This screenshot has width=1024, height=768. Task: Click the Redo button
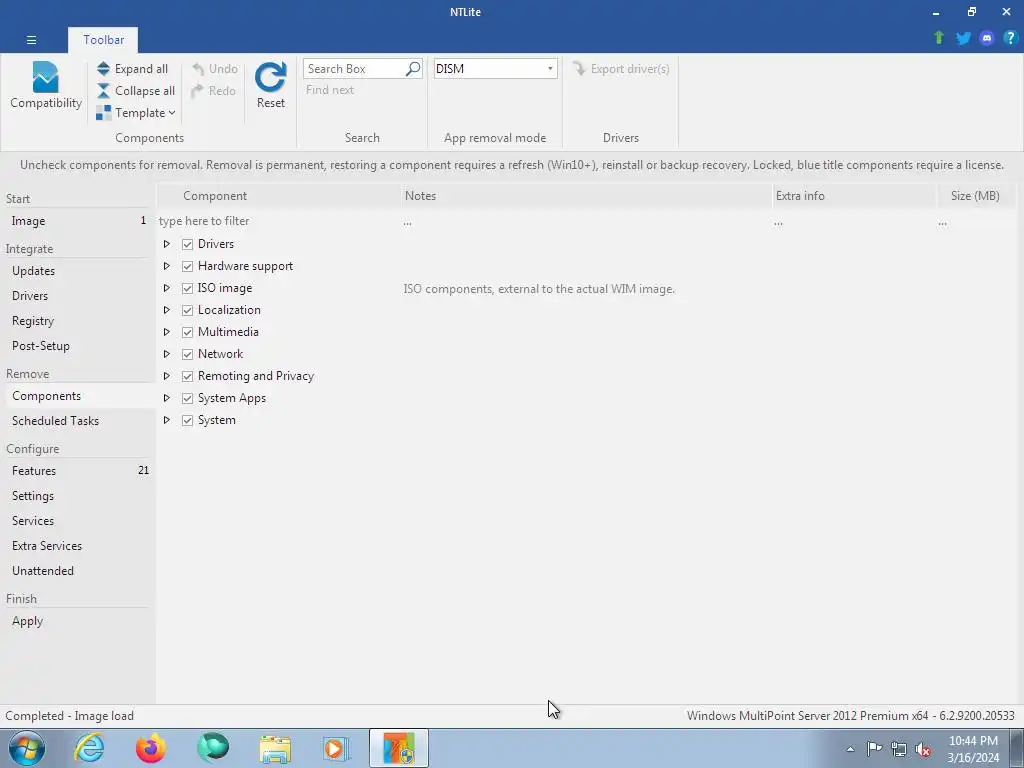[214, 91]
